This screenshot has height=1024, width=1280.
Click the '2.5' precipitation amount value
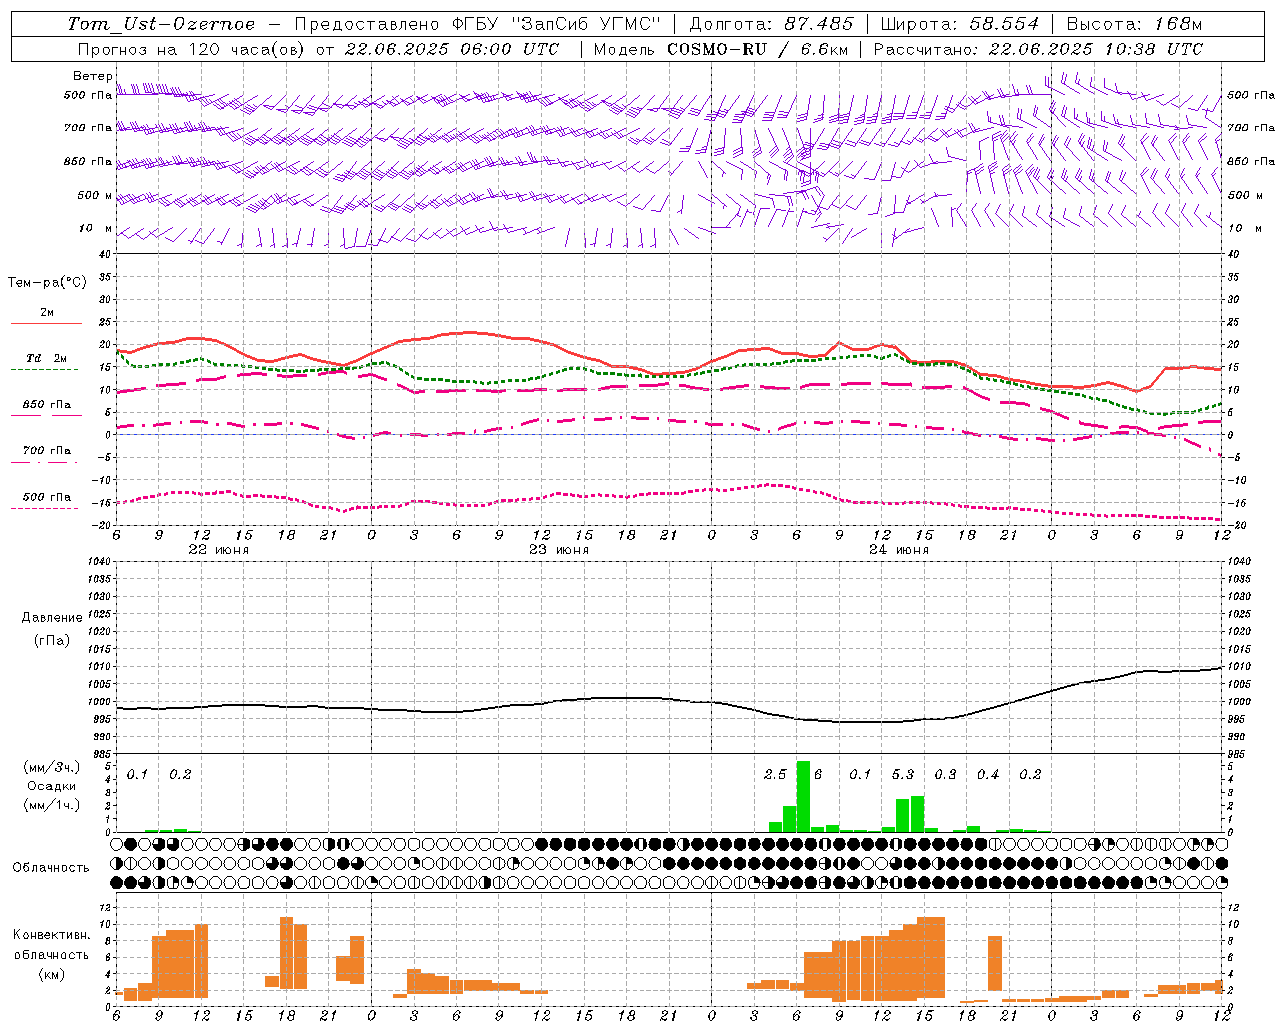coord(775,774)
